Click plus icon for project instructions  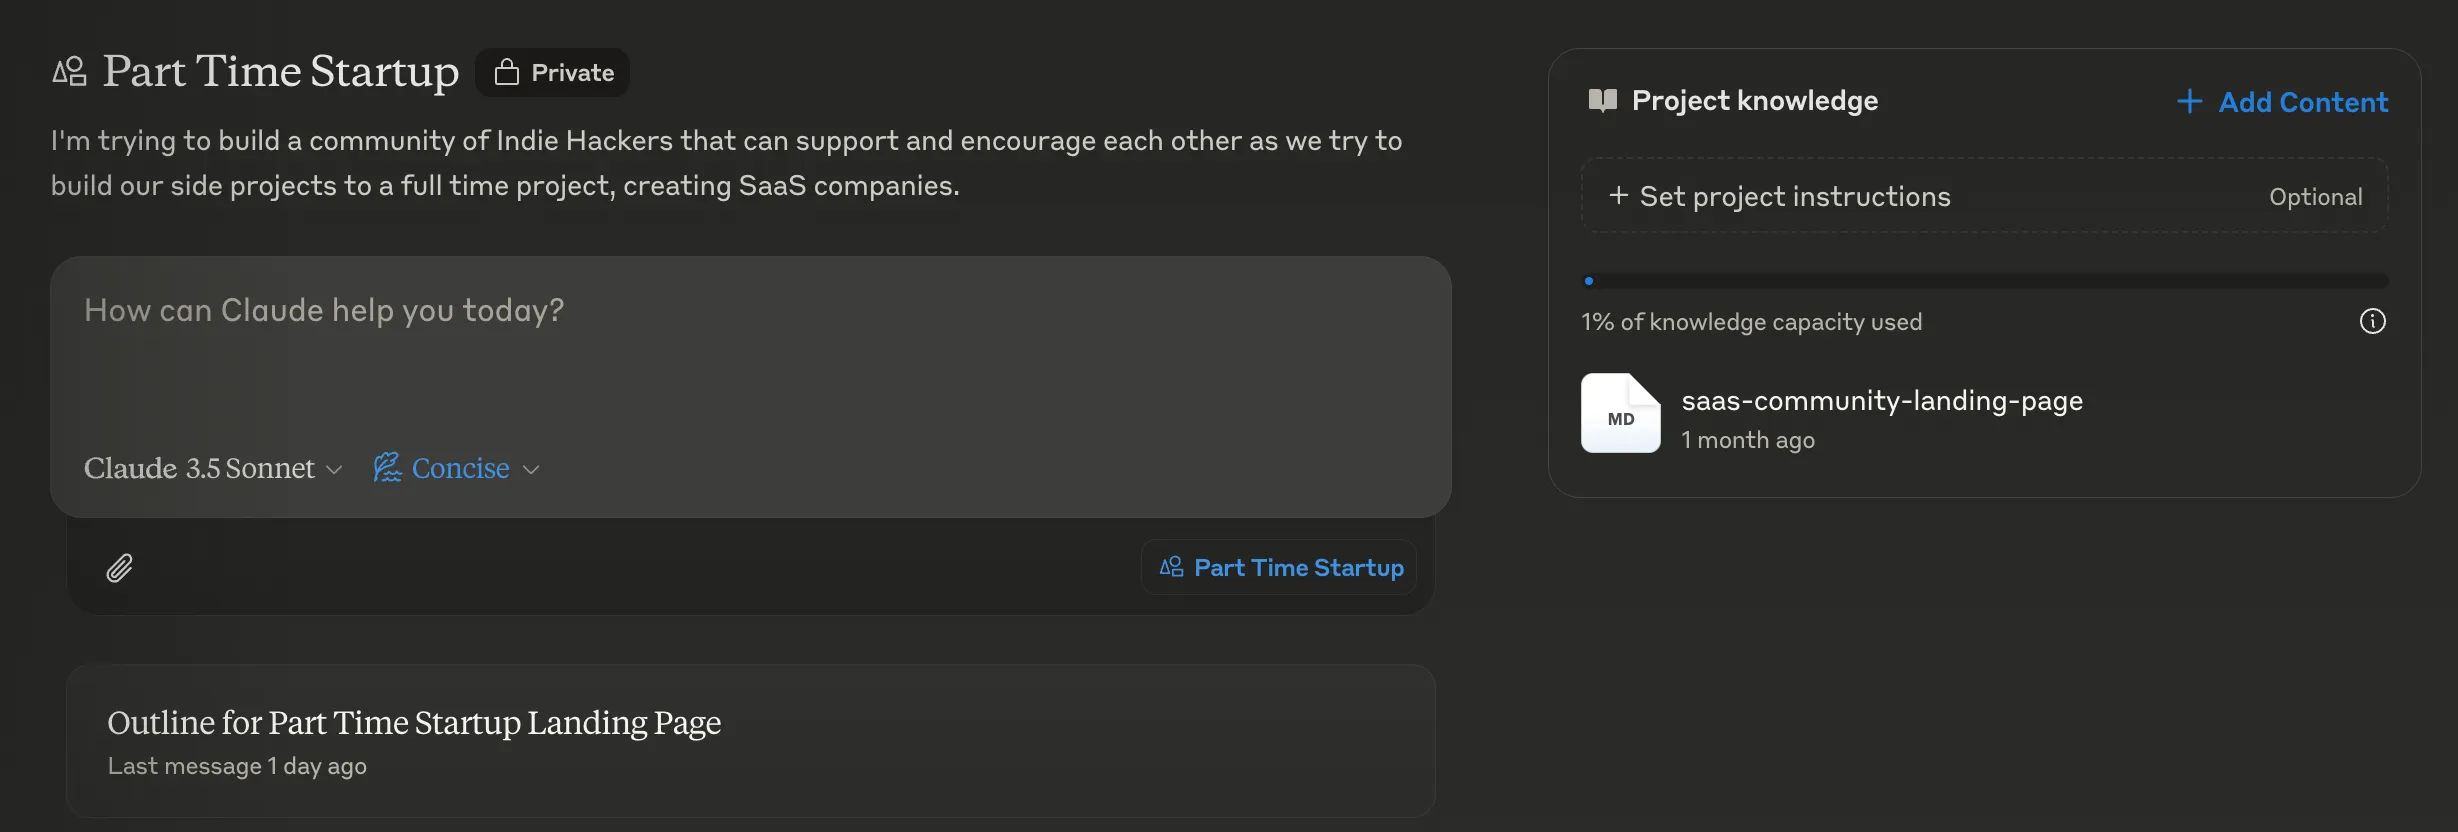1618,195
